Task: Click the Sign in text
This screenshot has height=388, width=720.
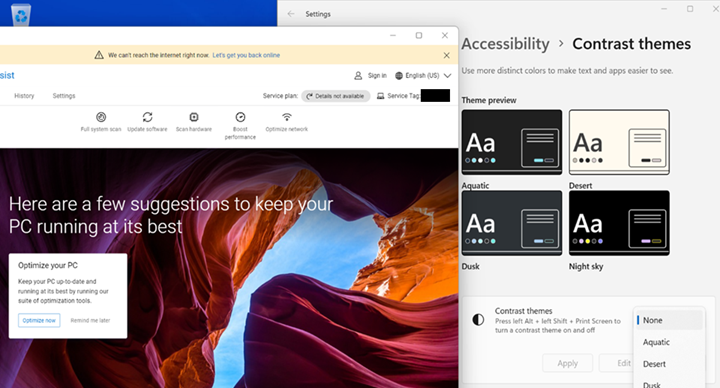Action: (x=377, y=75)
